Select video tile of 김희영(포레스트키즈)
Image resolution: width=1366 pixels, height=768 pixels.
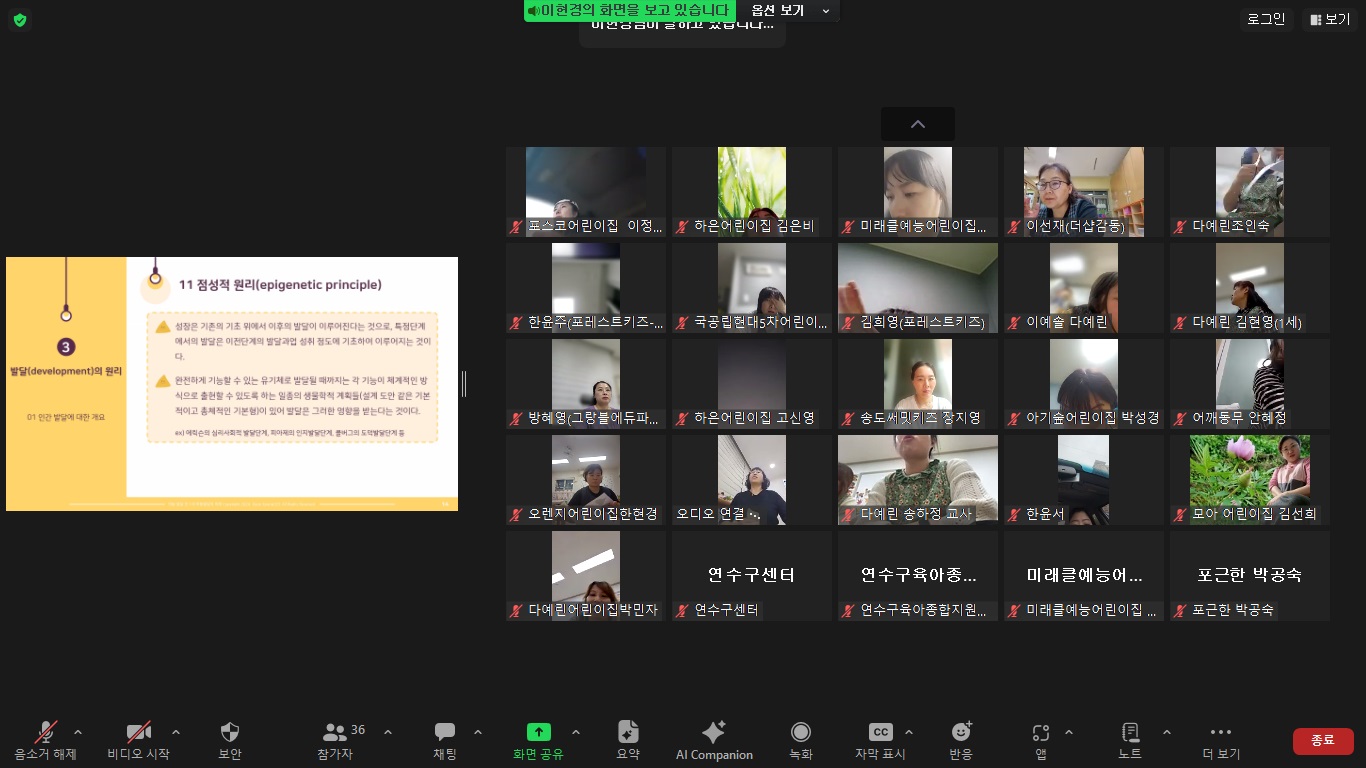tap(918, 288)
